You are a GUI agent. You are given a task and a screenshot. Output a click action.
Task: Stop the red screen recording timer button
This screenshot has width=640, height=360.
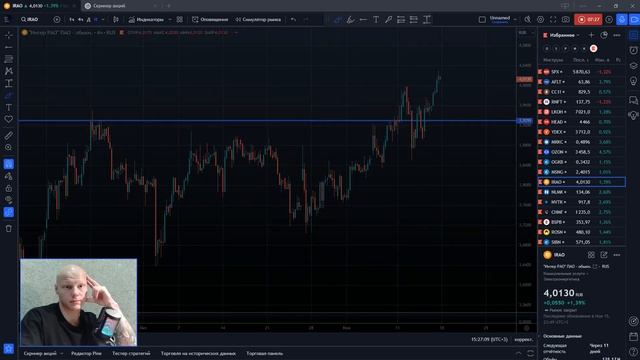(x=588, y=20)
